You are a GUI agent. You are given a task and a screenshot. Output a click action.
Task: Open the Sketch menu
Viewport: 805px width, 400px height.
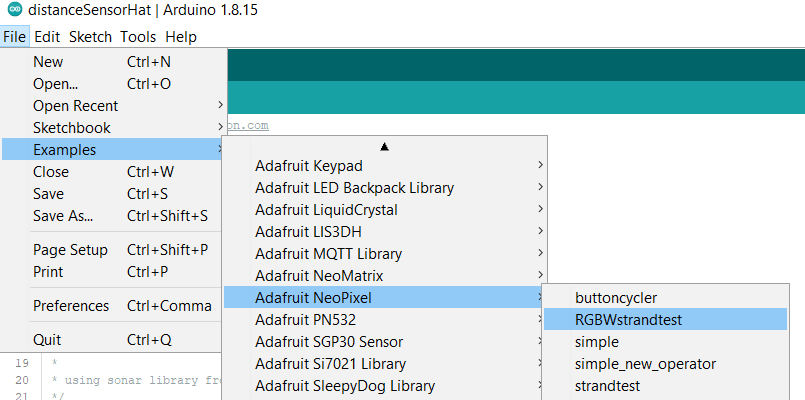click(90, 37)
